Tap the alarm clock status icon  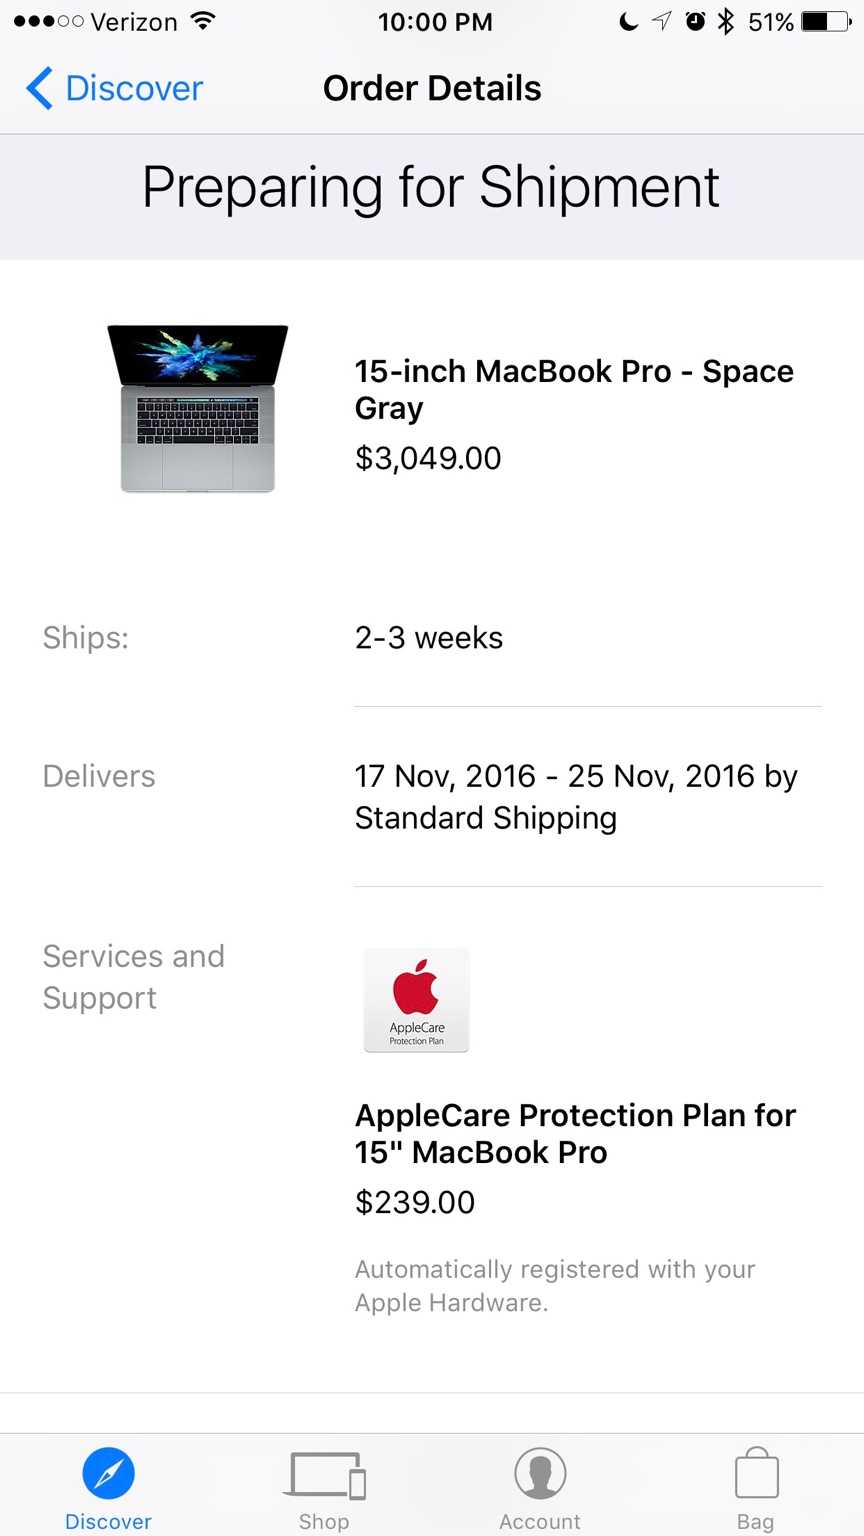click(x=695, y=21)
